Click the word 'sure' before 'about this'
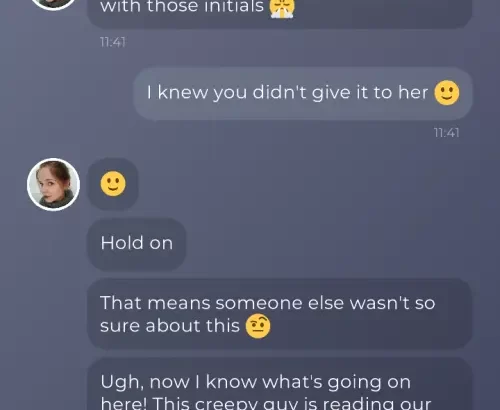The image size is (500, 410). coord(120,326)
